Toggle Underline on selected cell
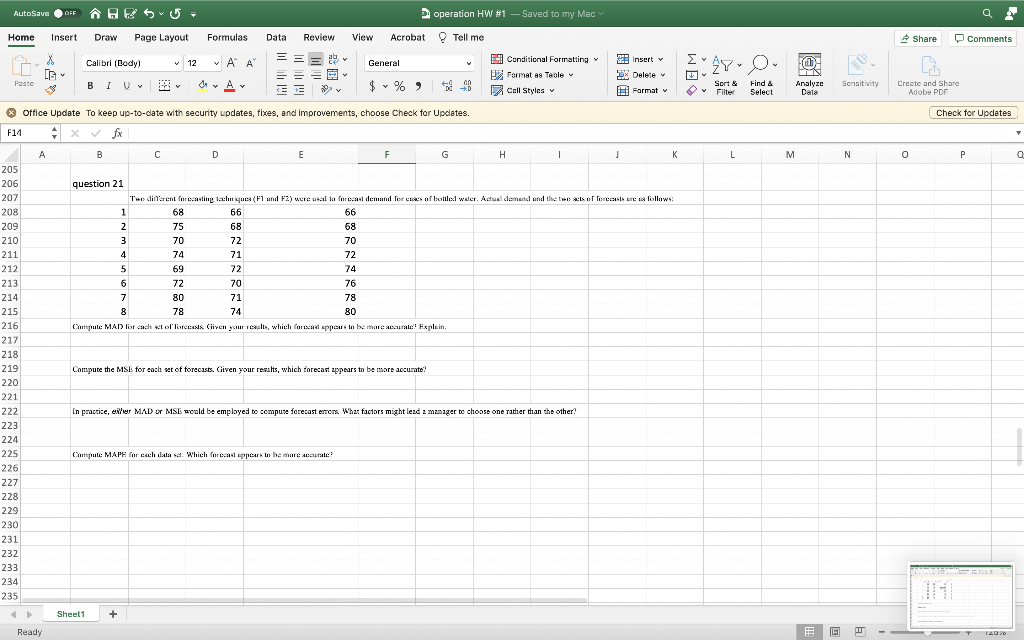1024x640 pixels. [124, 85]
